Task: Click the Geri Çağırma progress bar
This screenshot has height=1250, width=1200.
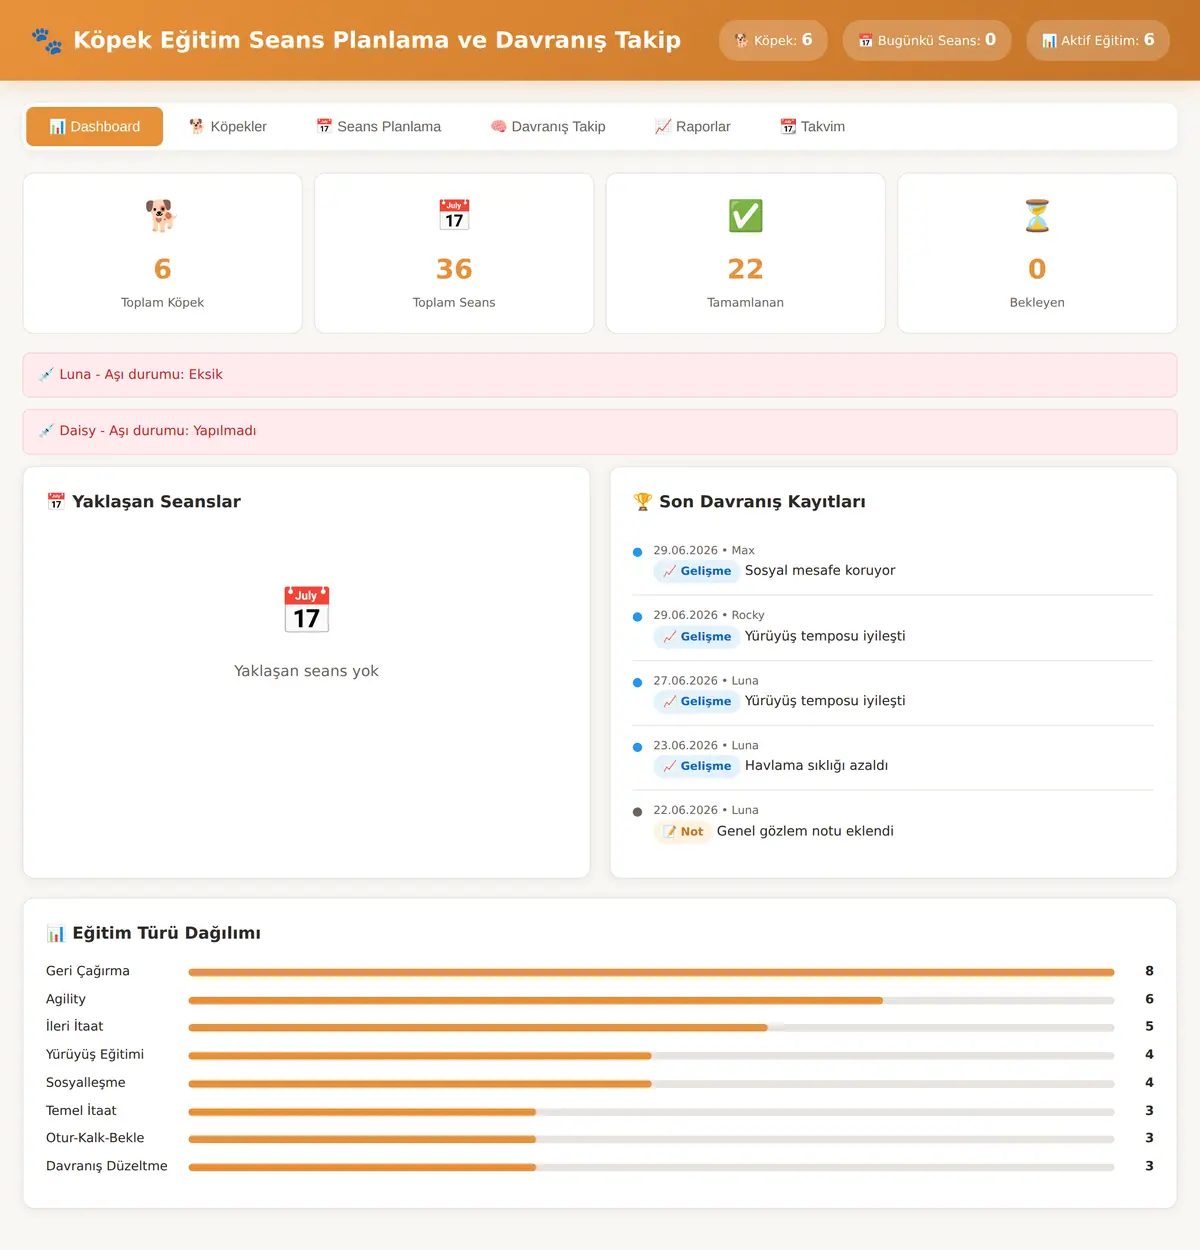Action: point(651,972)
